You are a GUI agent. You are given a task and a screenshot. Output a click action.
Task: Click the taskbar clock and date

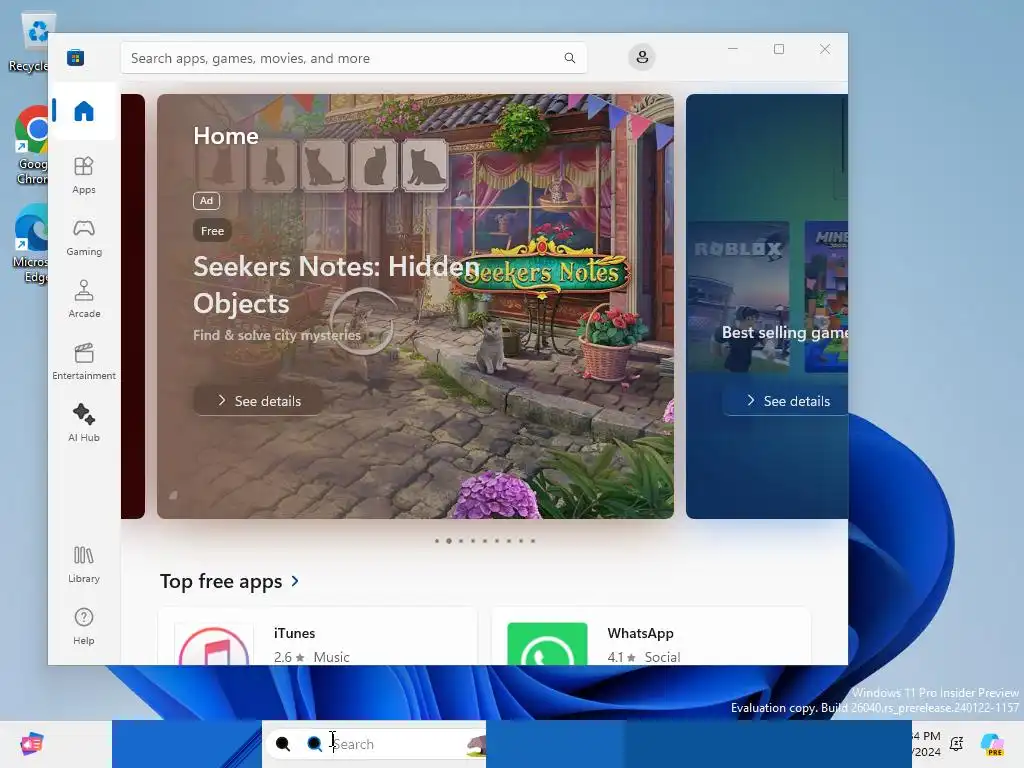pyautogui.click(x=927, y=743)
